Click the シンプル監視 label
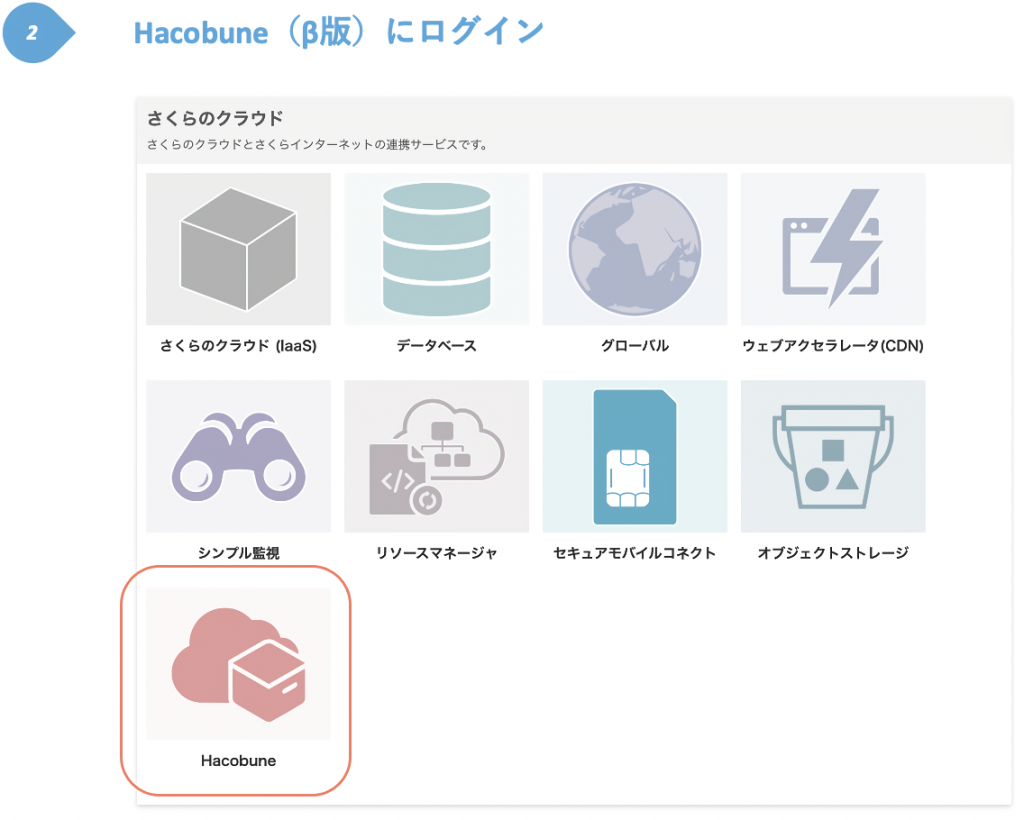The image size is (1024, 820). coord(238,554)
